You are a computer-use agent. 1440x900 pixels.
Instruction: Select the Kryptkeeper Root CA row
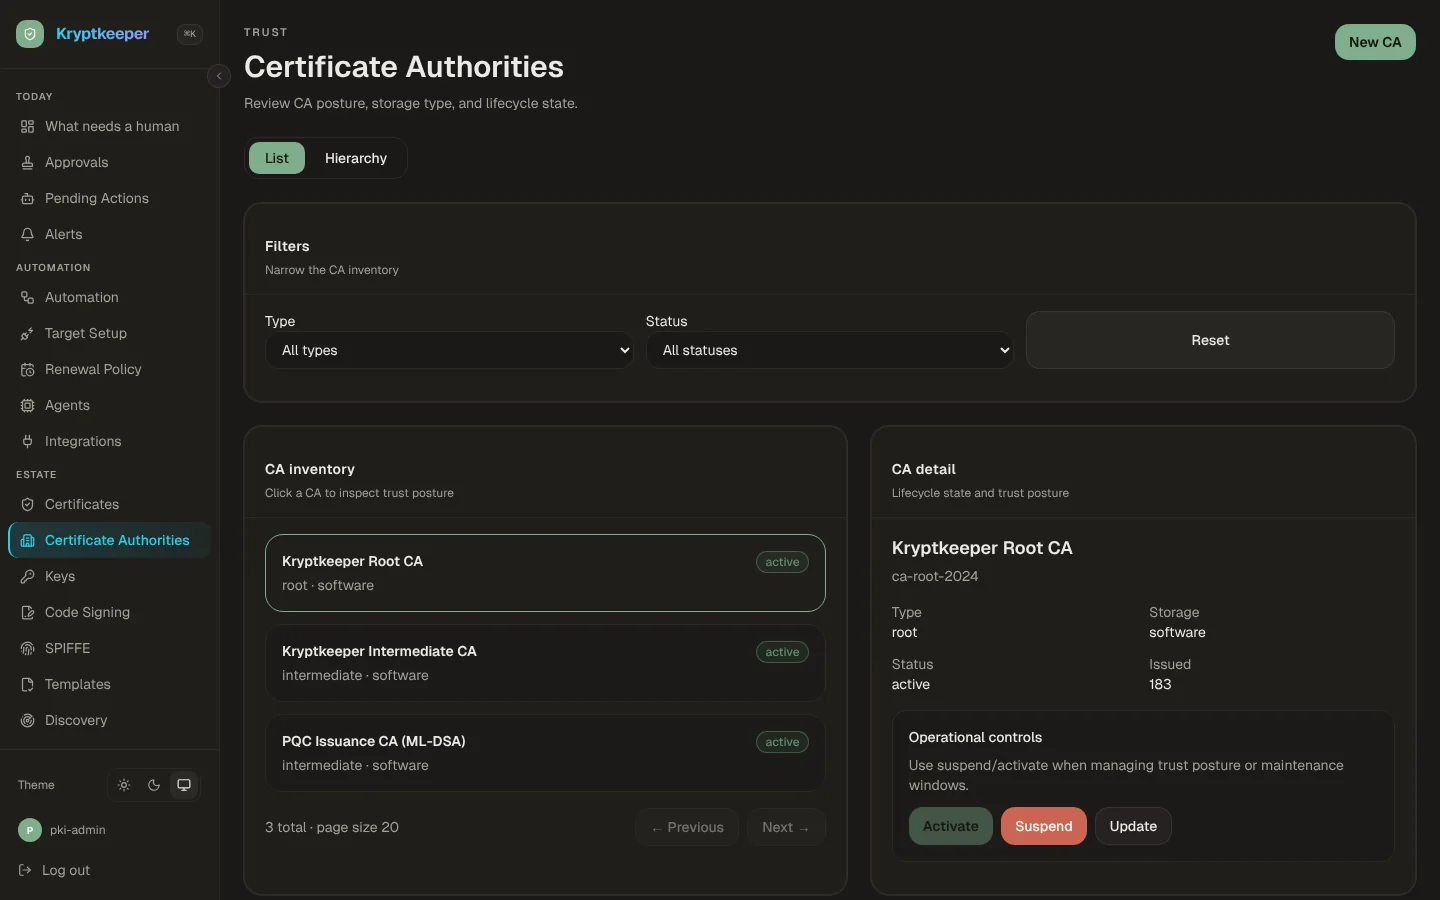545,573
